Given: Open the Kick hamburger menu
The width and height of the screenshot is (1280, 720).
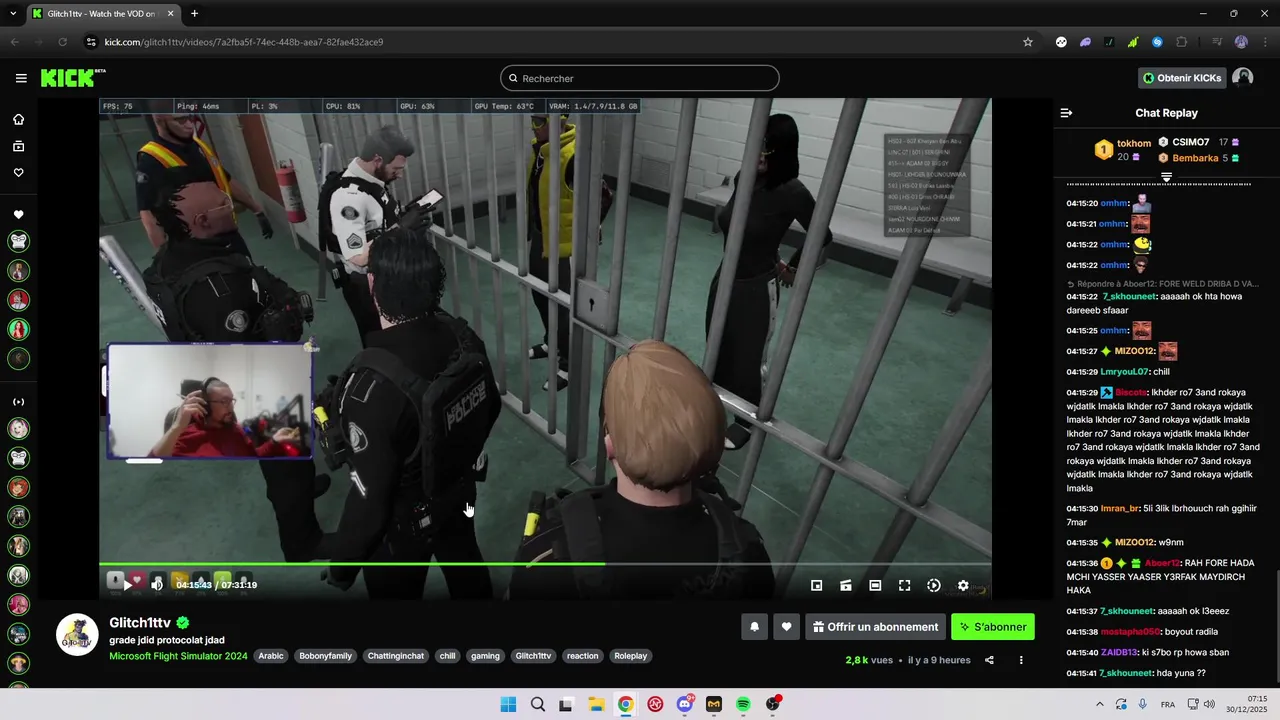Looking at the screenshot, I should click(x=21, y=78).
